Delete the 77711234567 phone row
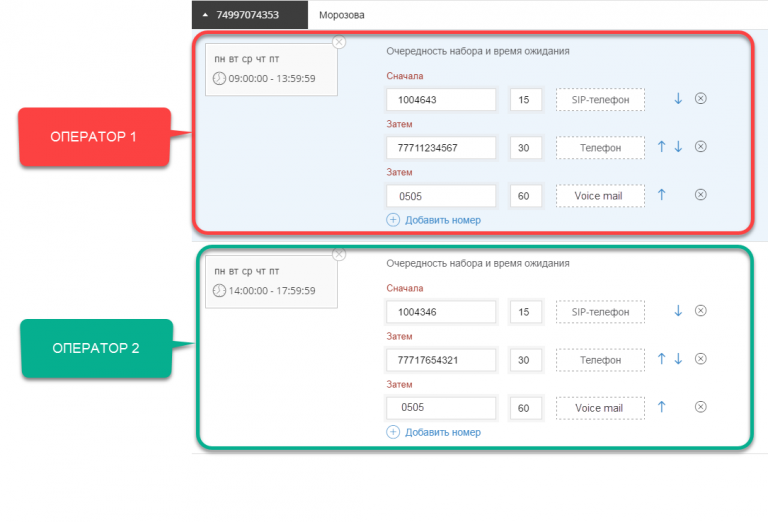Screen dimensions: 768x522 coord(701,147)
